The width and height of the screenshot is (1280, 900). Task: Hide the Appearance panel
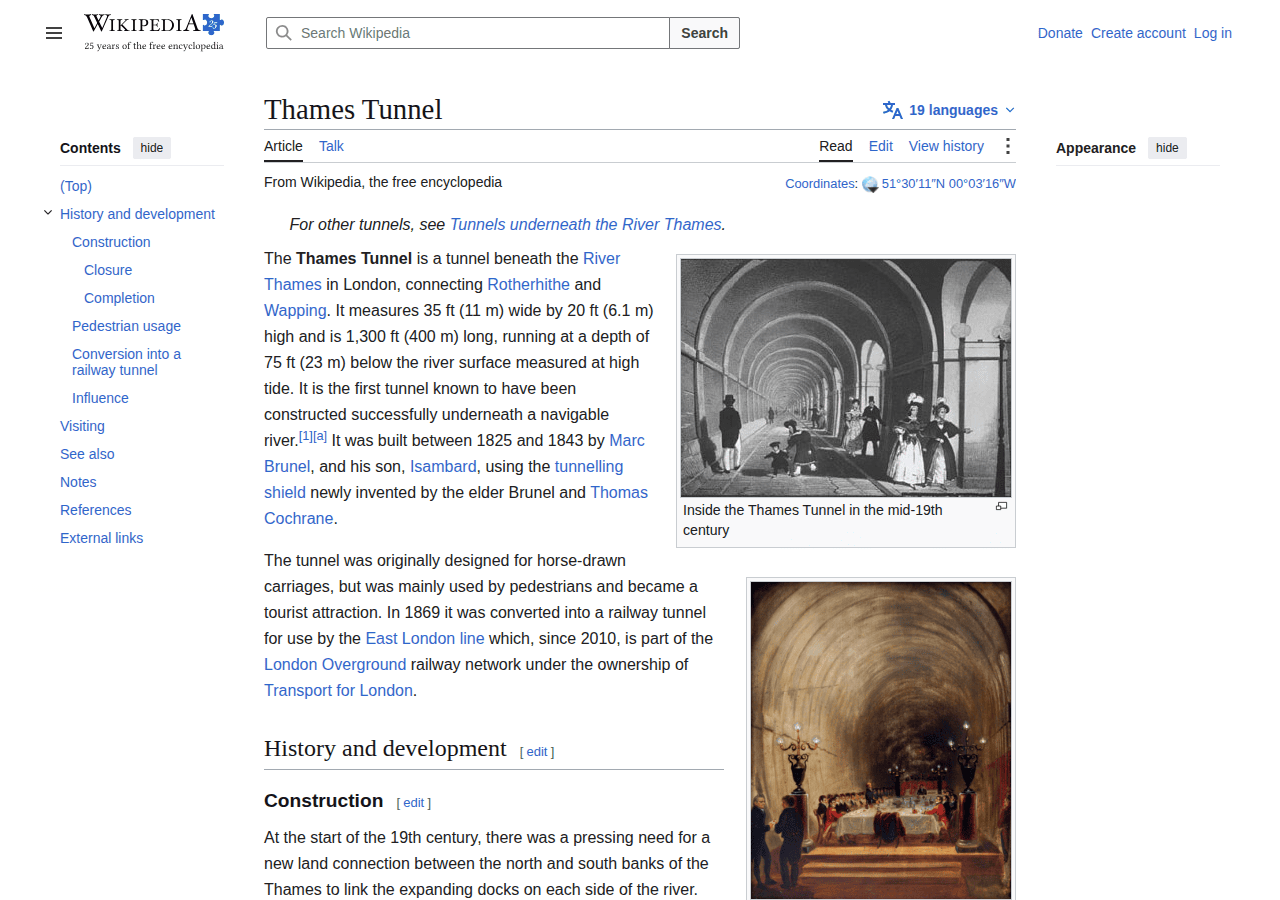click(x=1167, y=148)
